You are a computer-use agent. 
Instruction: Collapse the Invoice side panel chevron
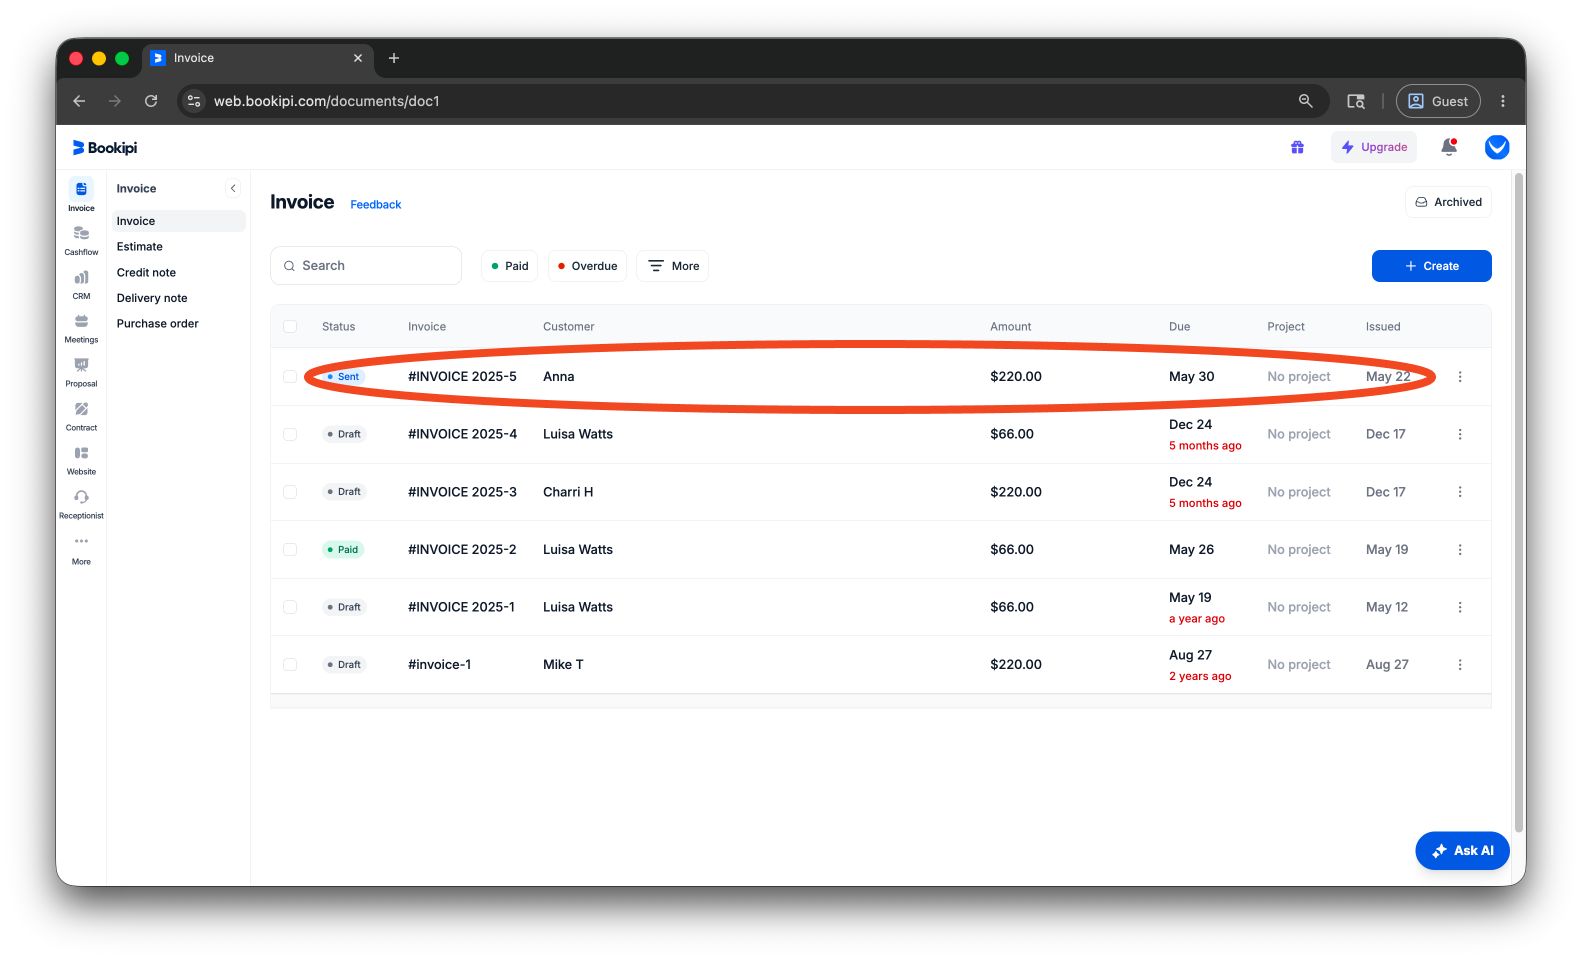click(x=233, y=188)
